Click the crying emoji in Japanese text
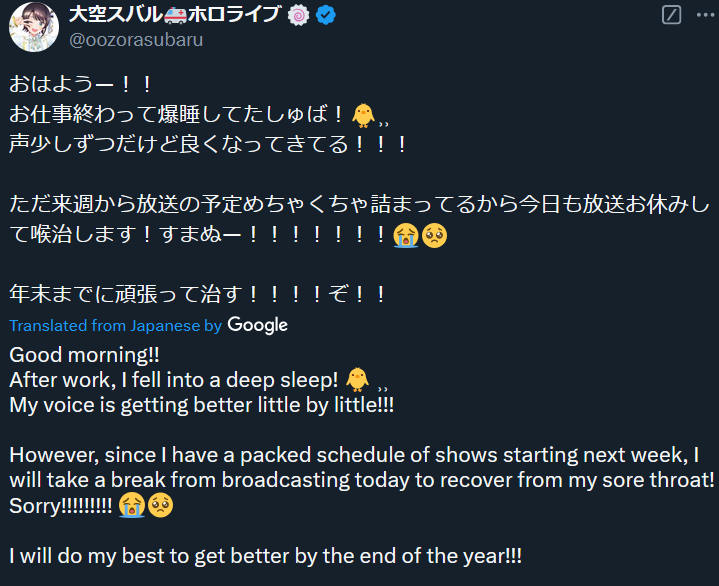This screenshot has width=719, height=586. tap(406, 235)
